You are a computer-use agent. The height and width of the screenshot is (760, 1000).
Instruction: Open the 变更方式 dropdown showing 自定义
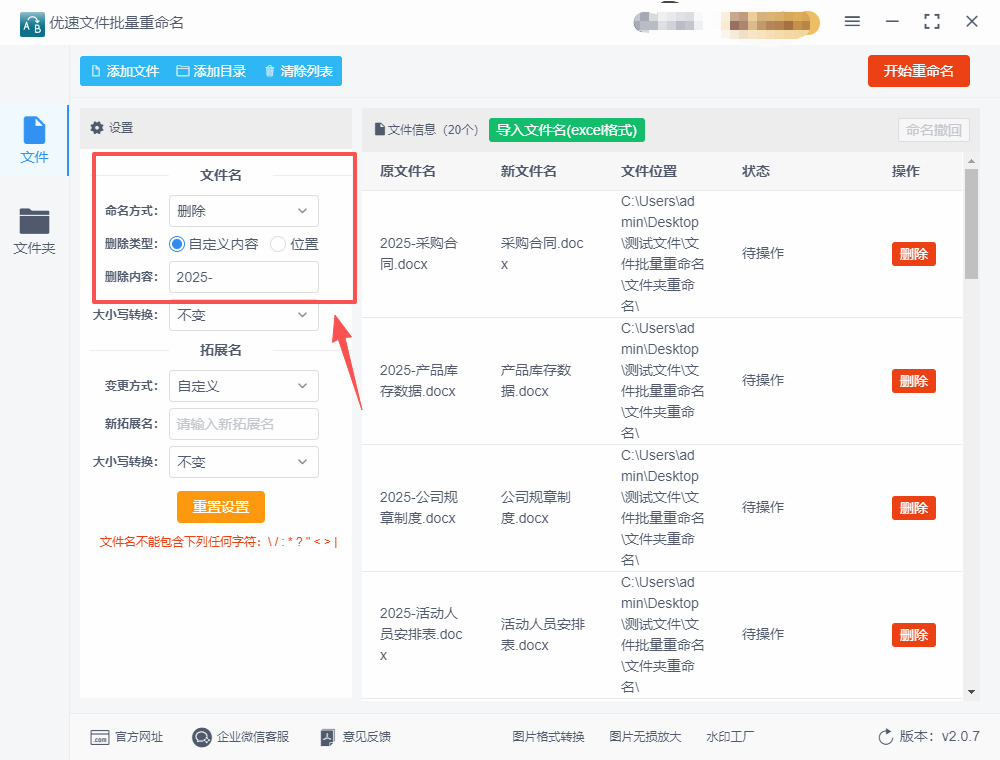pos(243,386)
